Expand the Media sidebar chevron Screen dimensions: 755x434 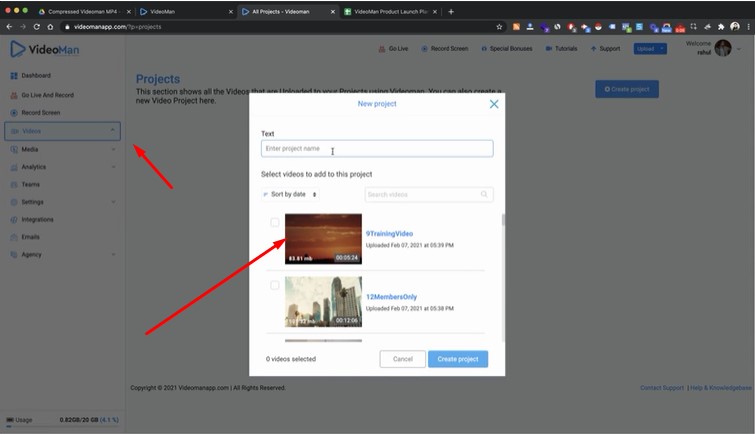(113, 149)
